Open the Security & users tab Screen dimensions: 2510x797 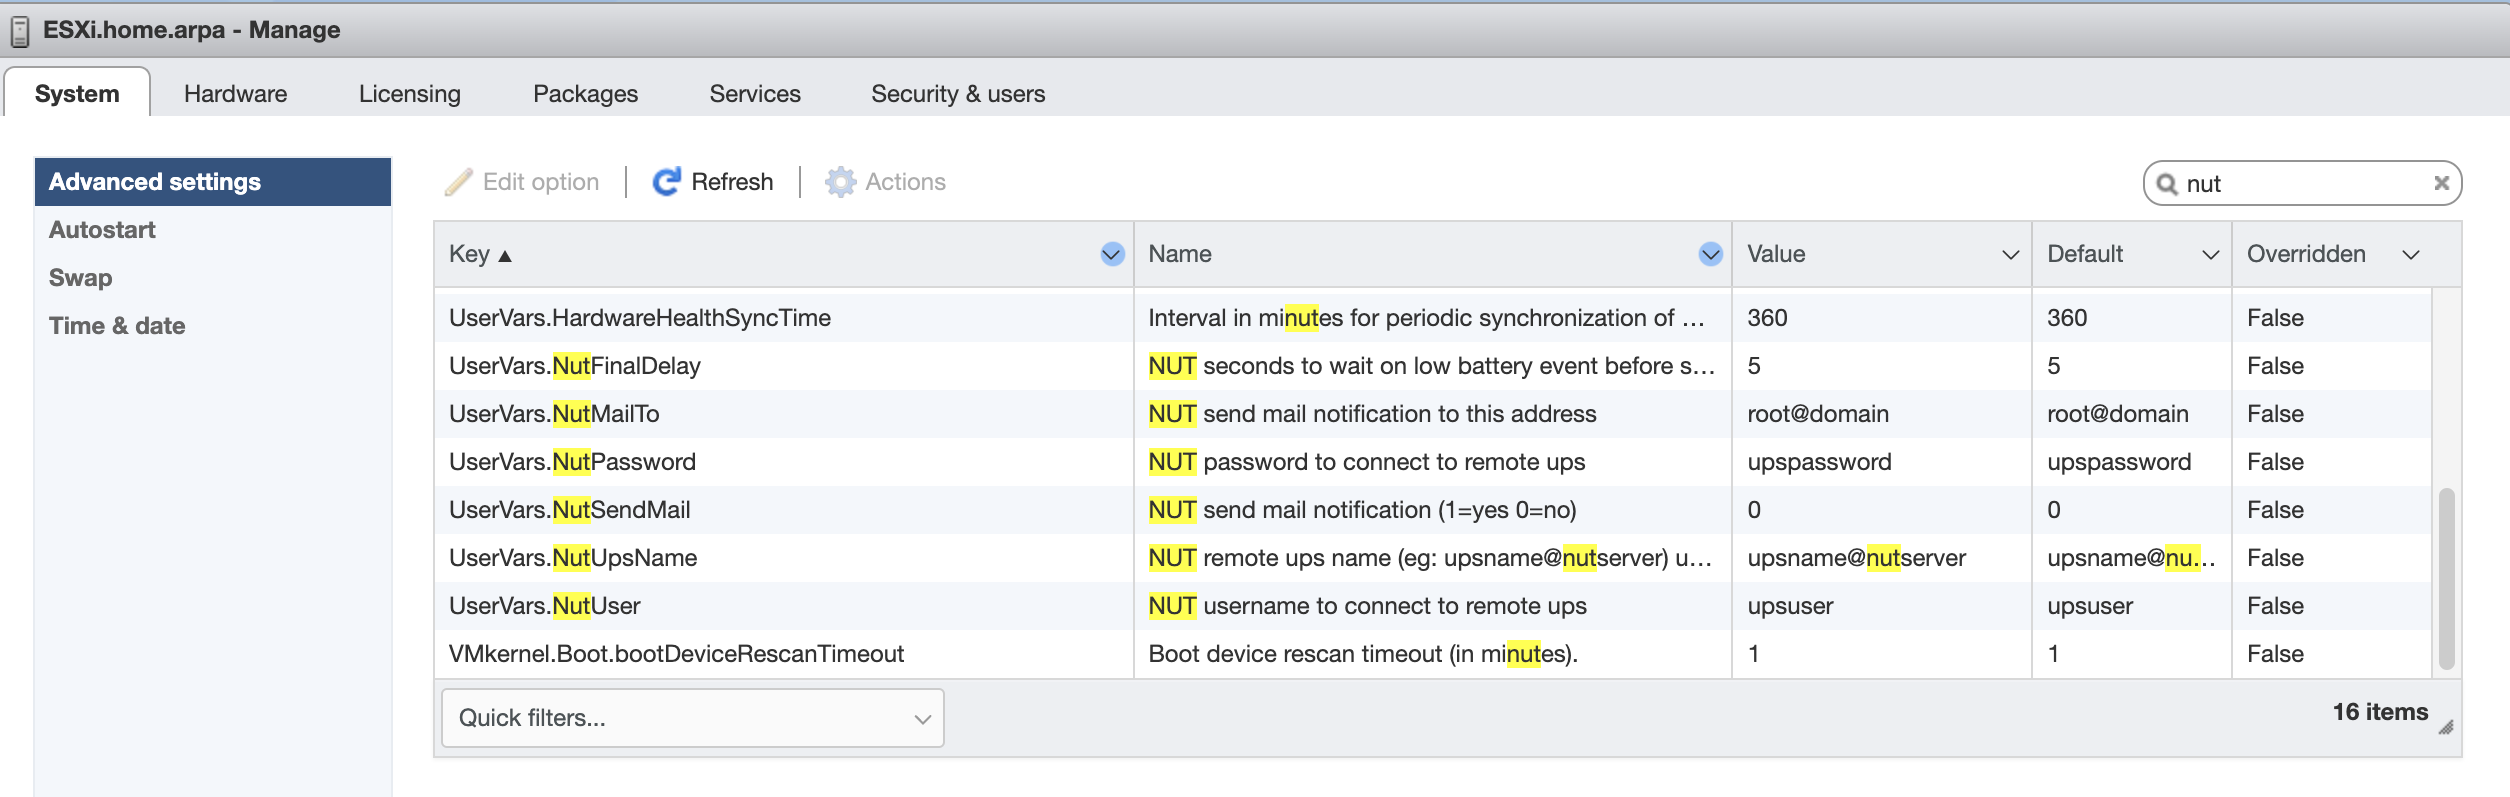pos(958,93)
